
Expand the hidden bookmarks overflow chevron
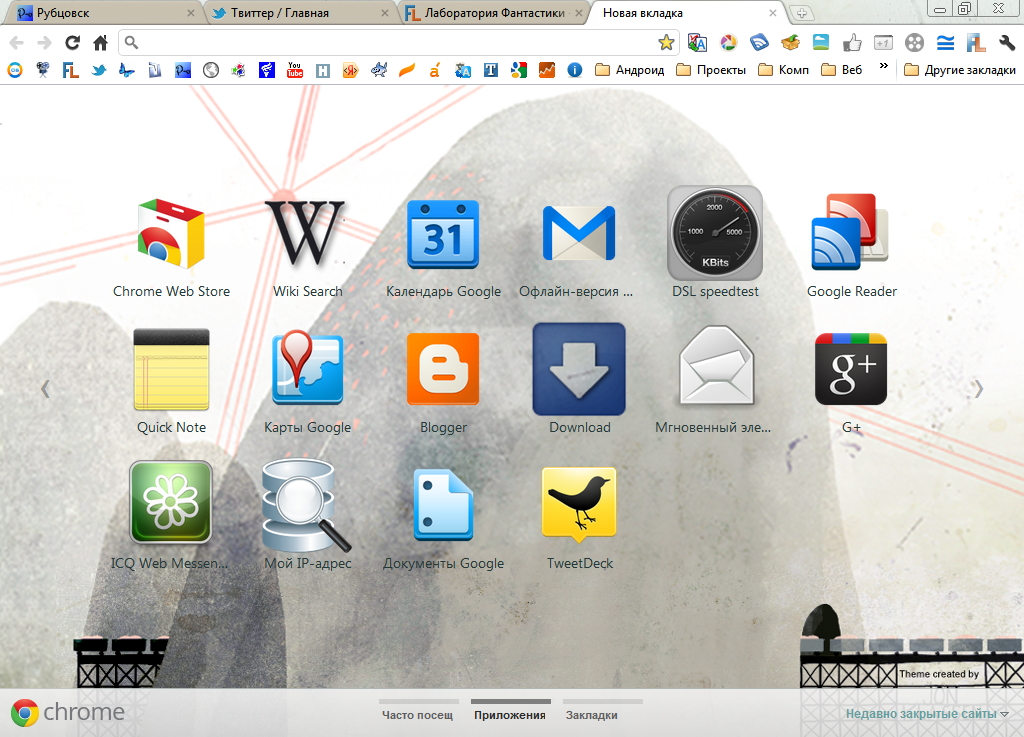[883, 69]
